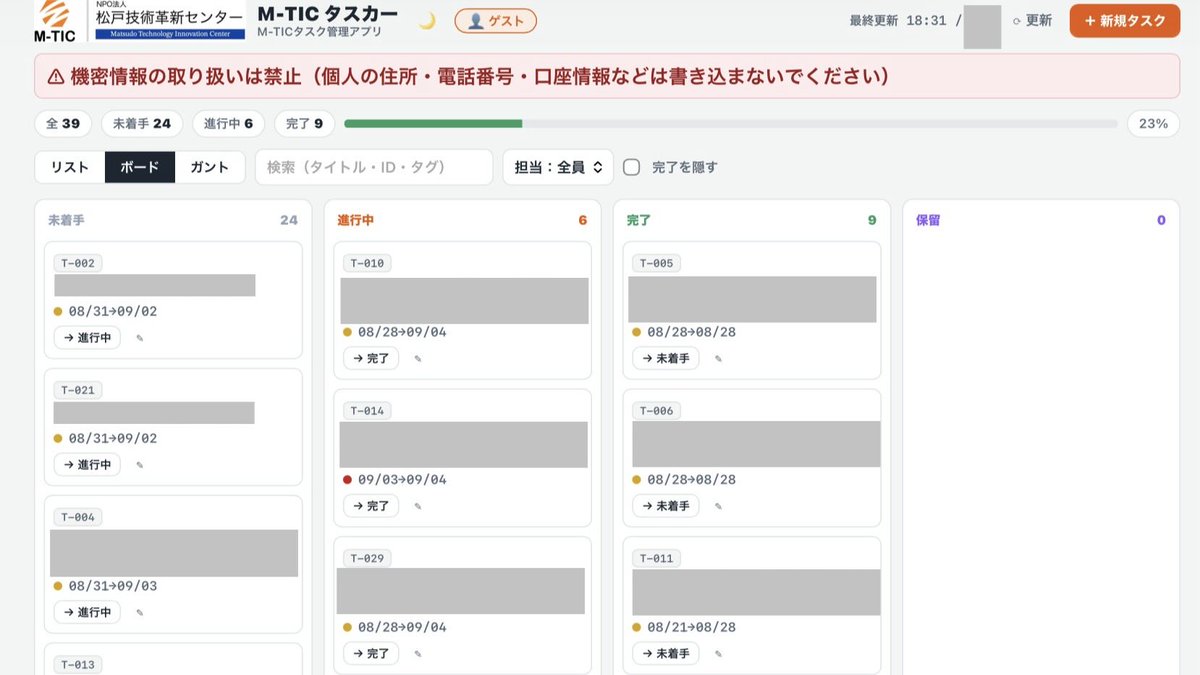Click the 完了 column header
This screenshot has width=1200, height=675.
[638, 220]
